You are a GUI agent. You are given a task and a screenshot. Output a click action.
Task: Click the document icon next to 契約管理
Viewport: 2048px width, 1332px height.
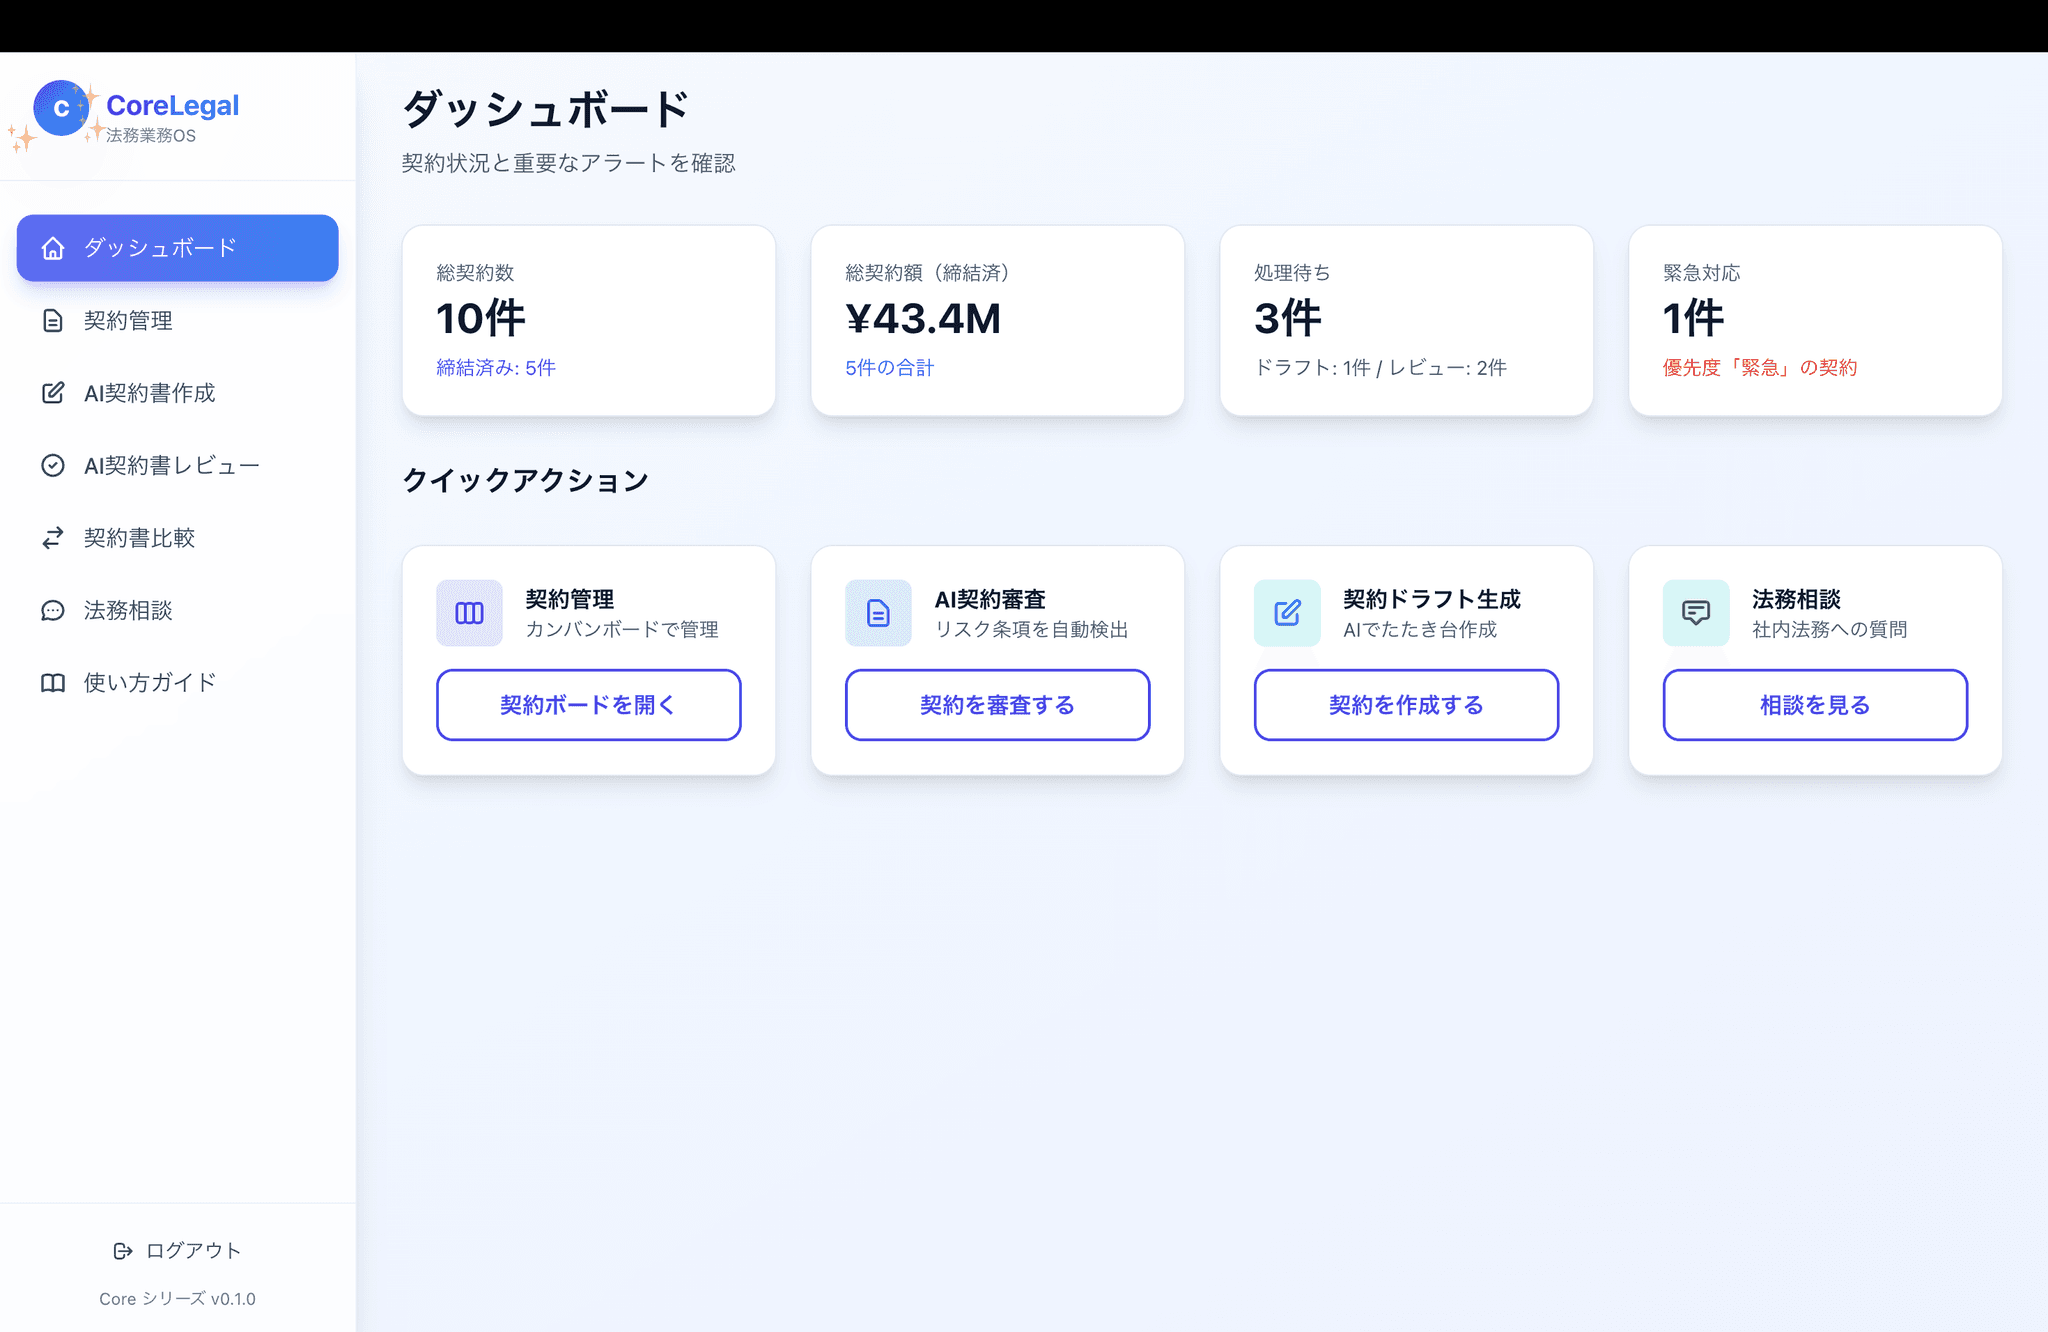(52, 321)
